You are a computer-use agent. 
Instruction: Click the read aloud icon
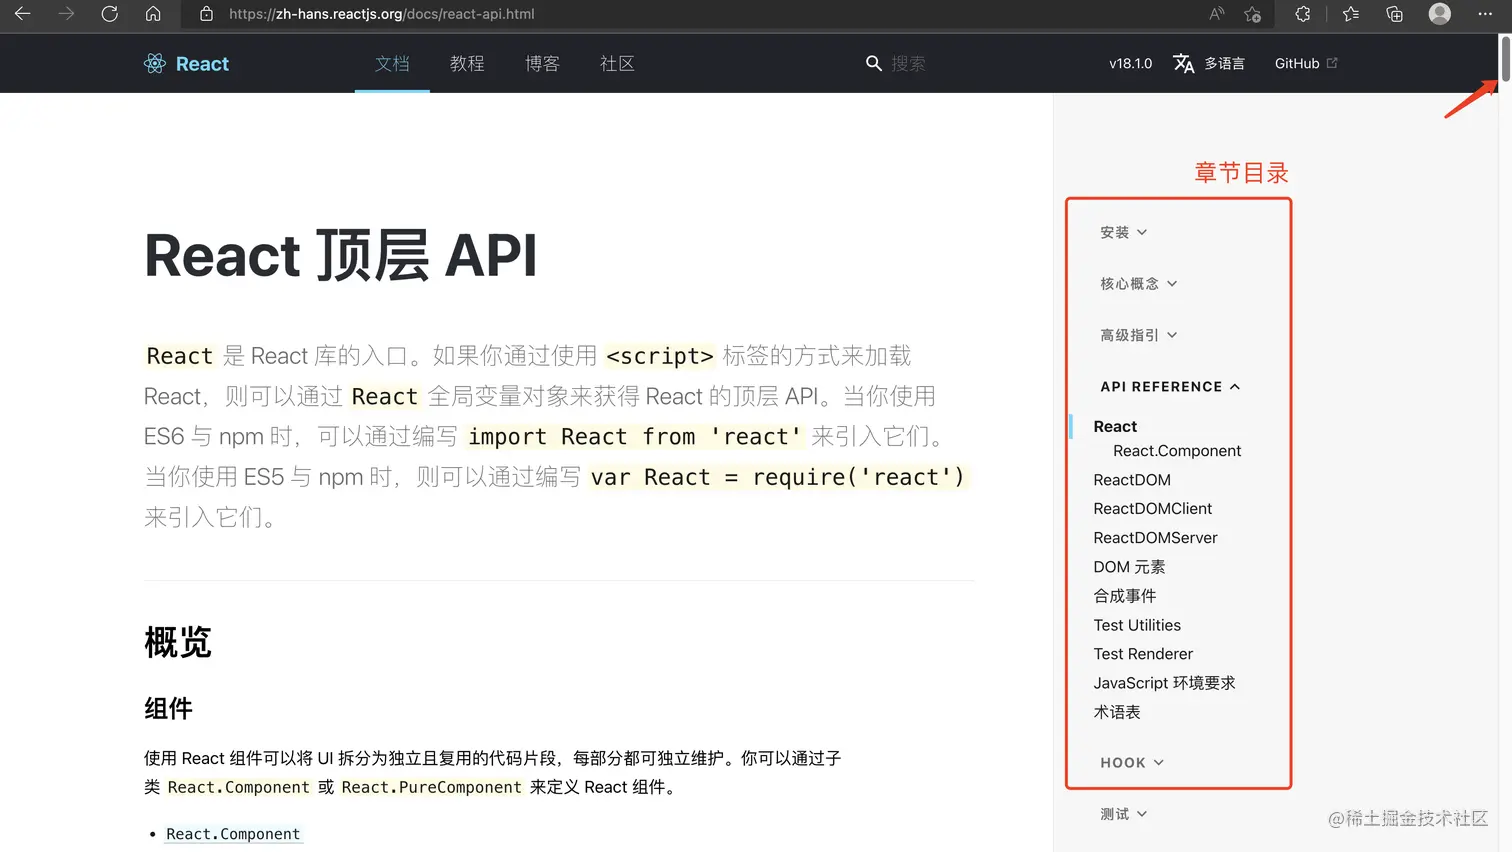click(1216, 14)
